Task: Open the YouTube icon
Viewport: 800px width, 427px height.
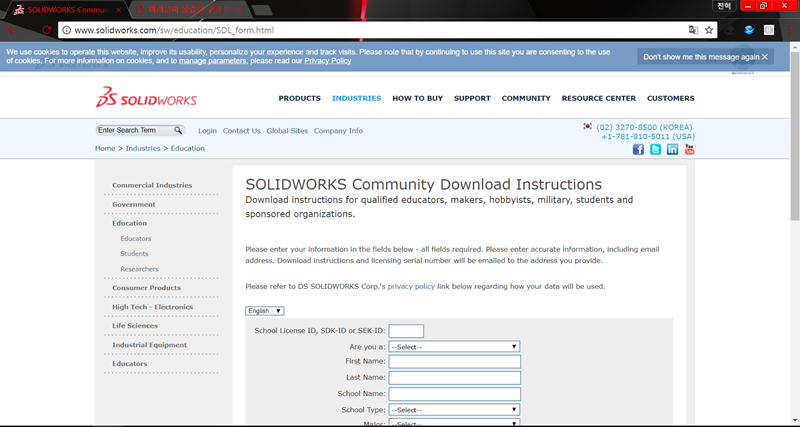Action: pos(689,149)
